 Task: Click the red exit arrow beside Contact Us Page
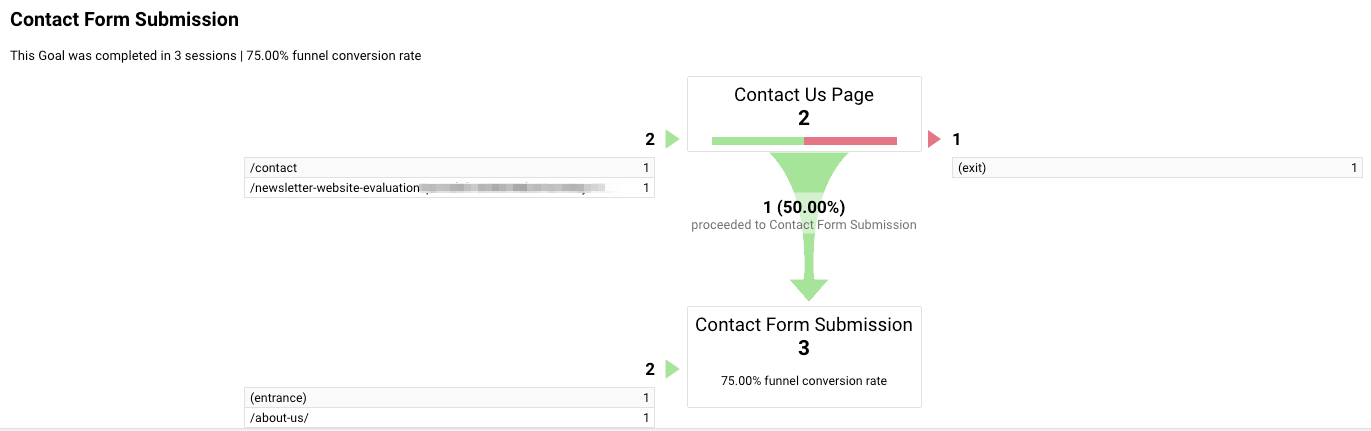(x=935, y=140)
